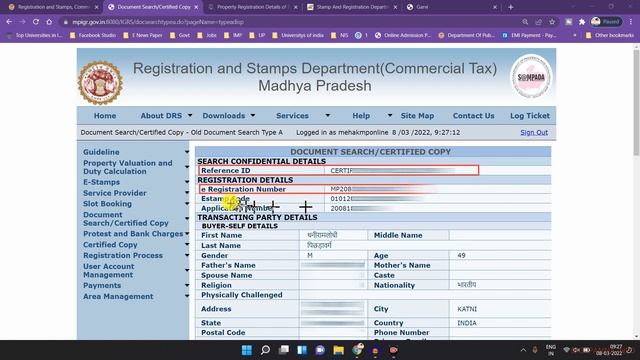This screenshot has width=640, height=360.
Task: Open the Facebook Studio bookmark
Action: [x=93, y=36]
